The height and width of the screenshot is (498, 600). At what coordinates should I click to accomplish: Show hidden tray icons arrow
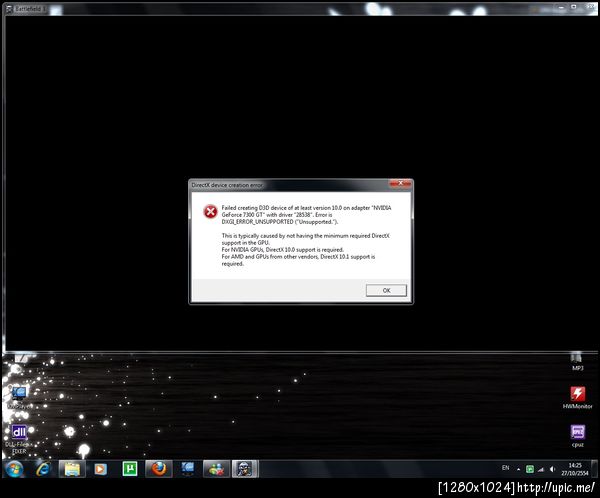[518, 469]
